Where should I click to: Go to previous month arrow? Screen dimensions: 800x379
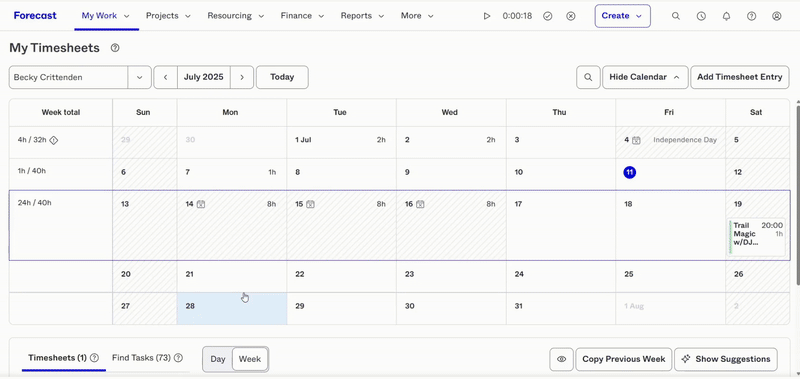click(x=165, y=78)
